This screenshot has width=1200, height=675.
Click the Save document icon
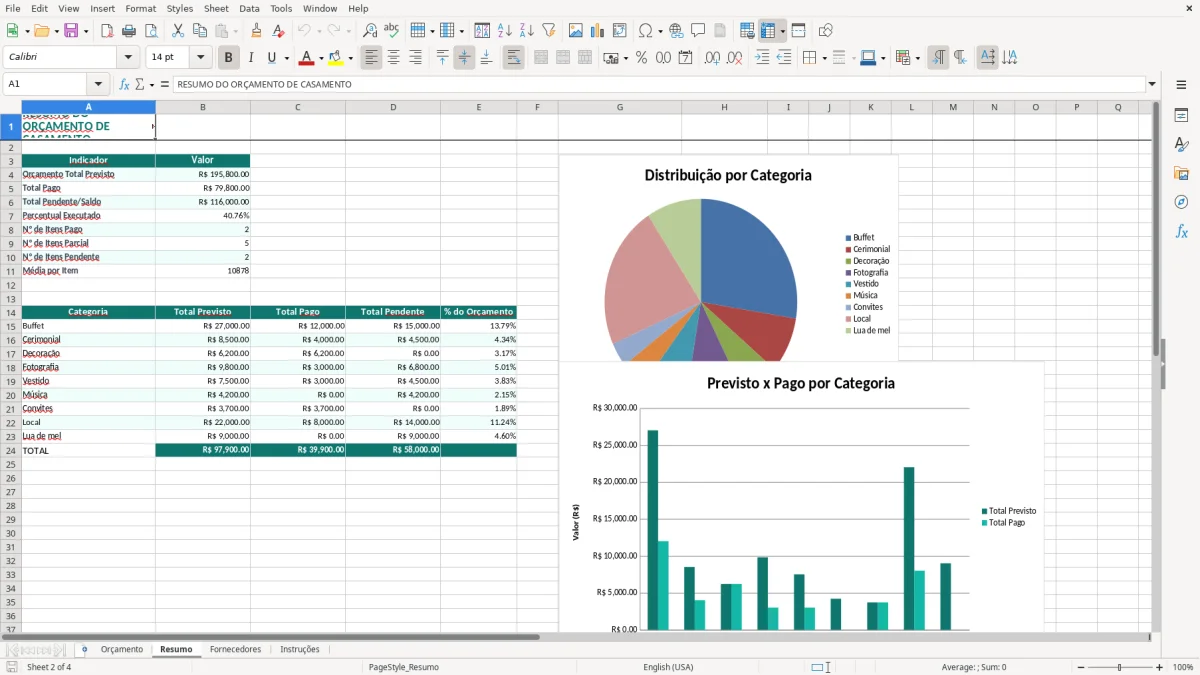(71, 31)
